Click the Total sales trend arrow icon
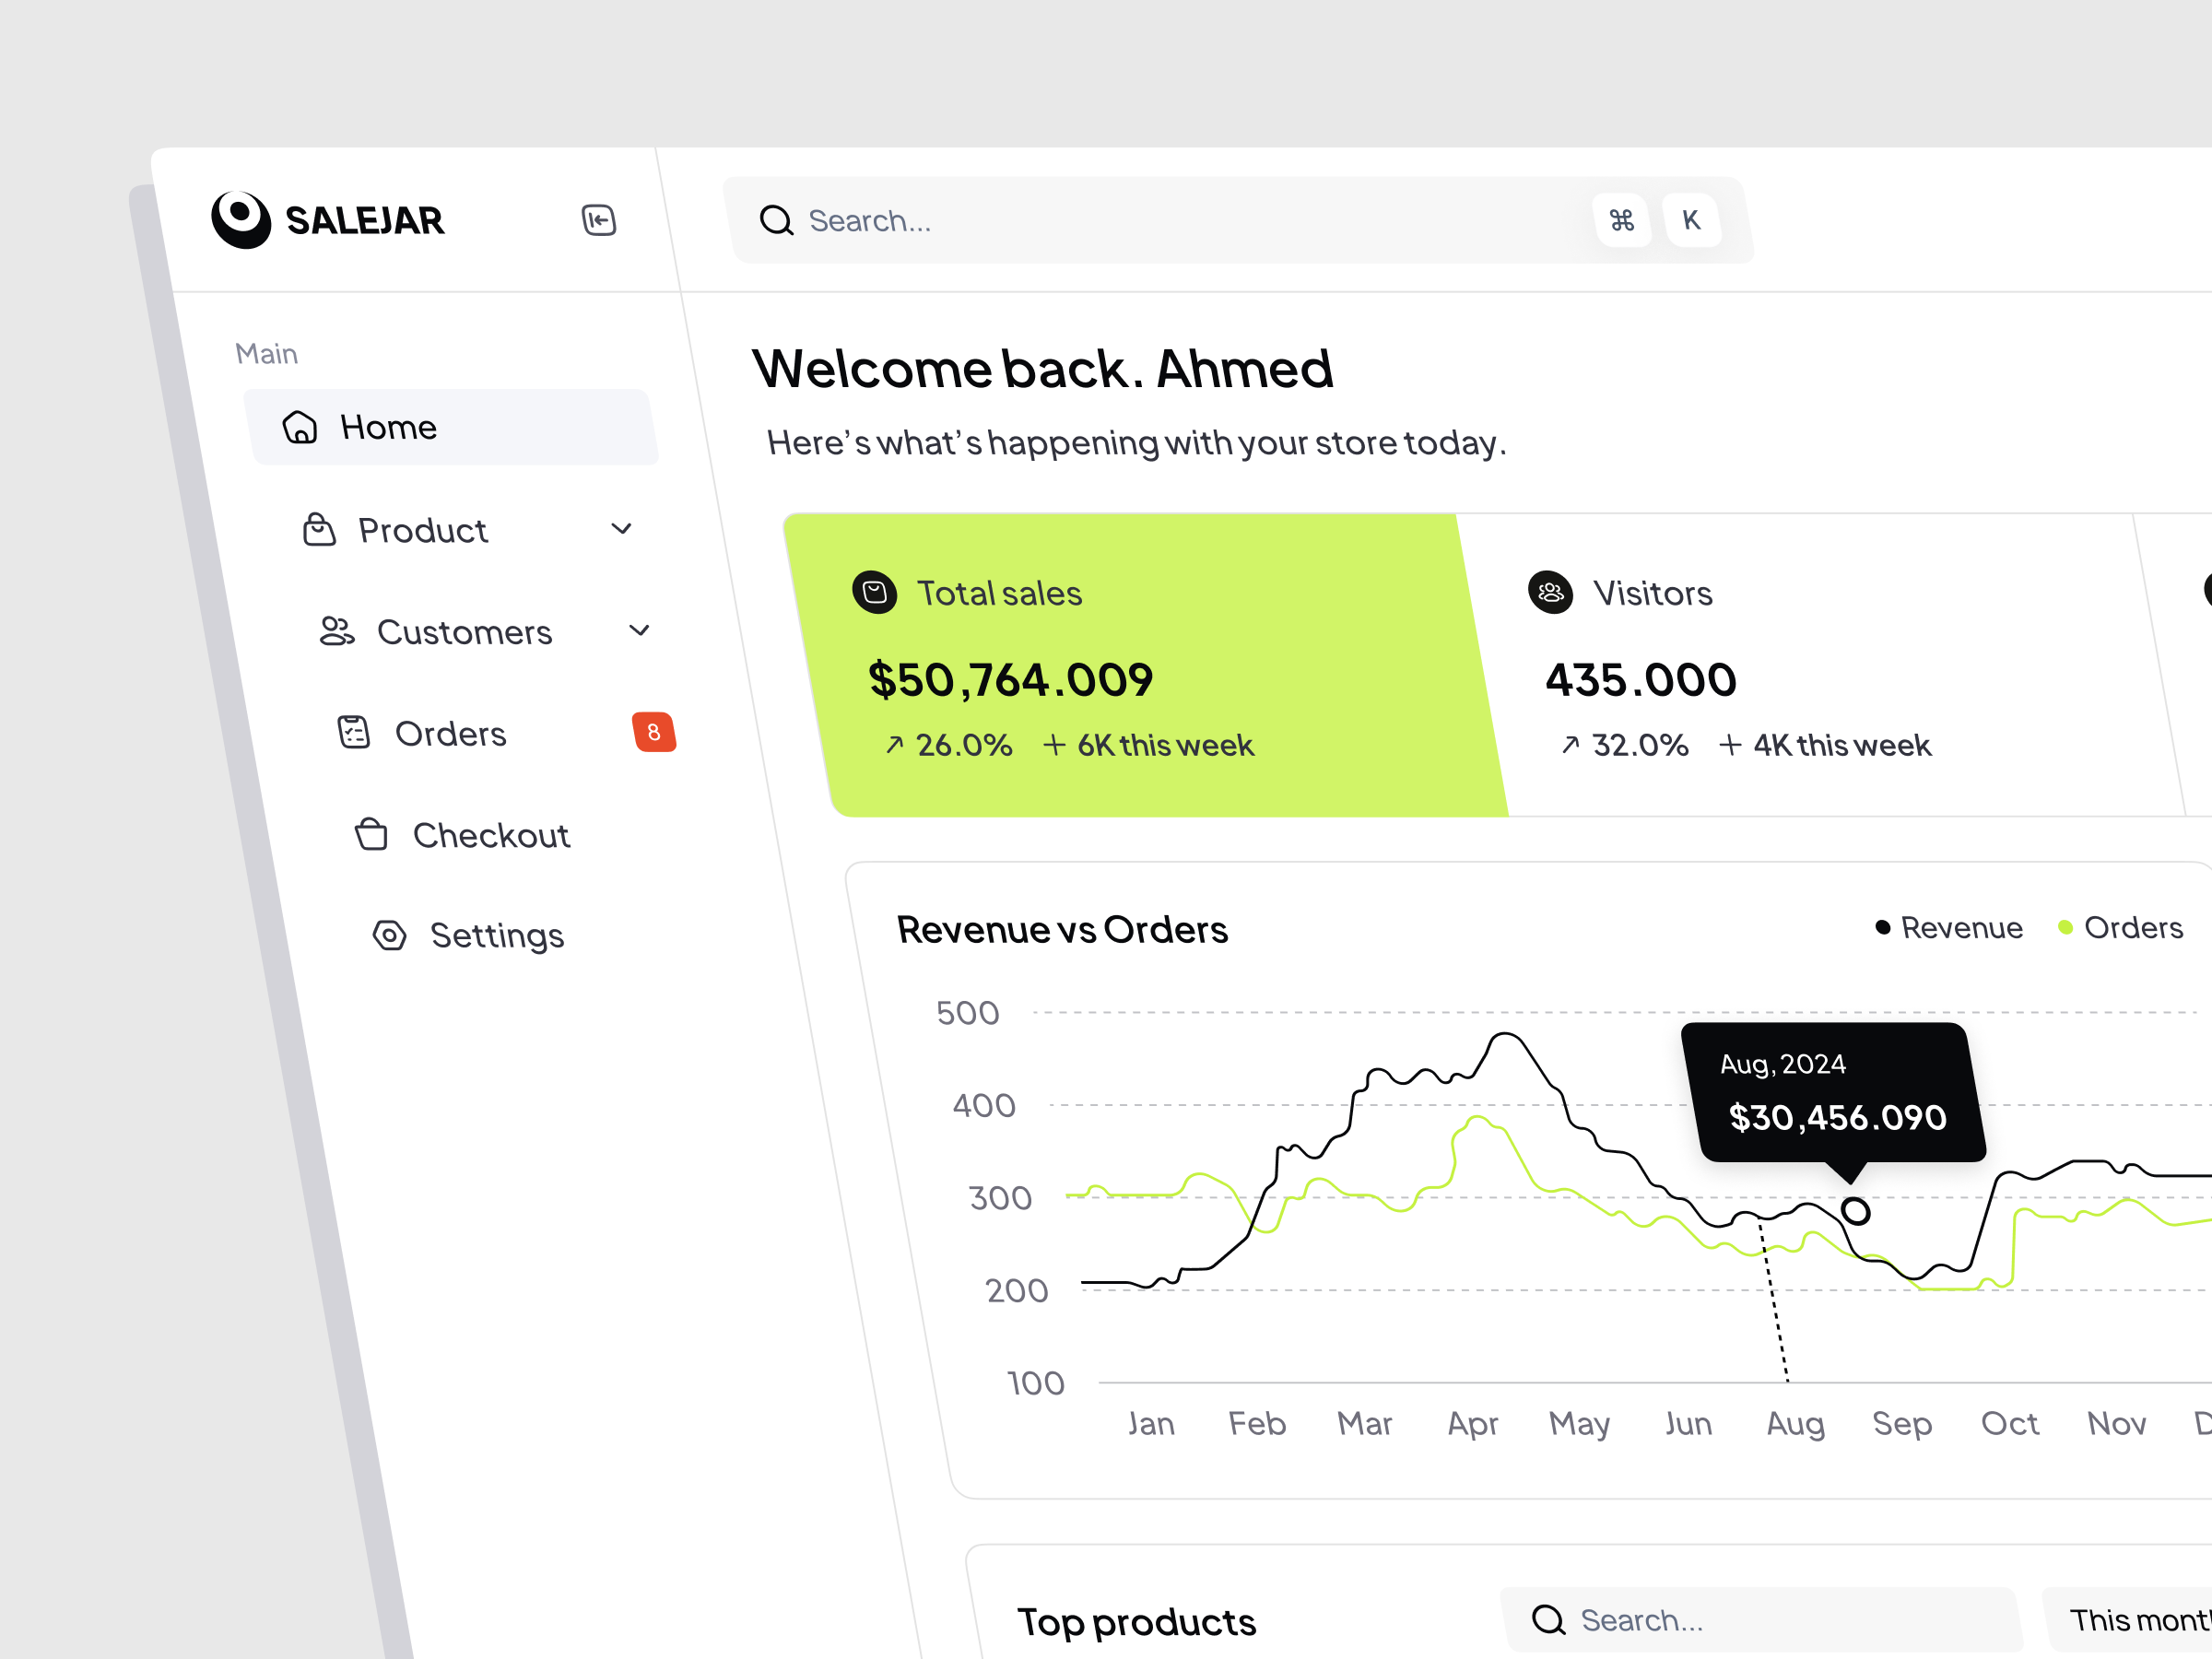 click(x=894, y=745)
